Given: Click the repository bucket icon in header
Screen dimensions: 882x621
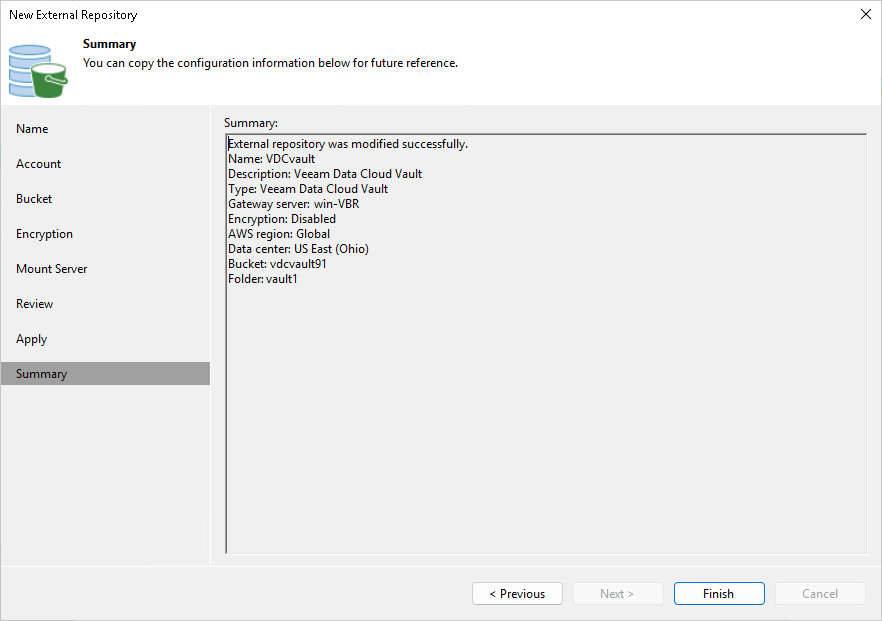Looking at the screenshot, I should (x=38, y=71).
